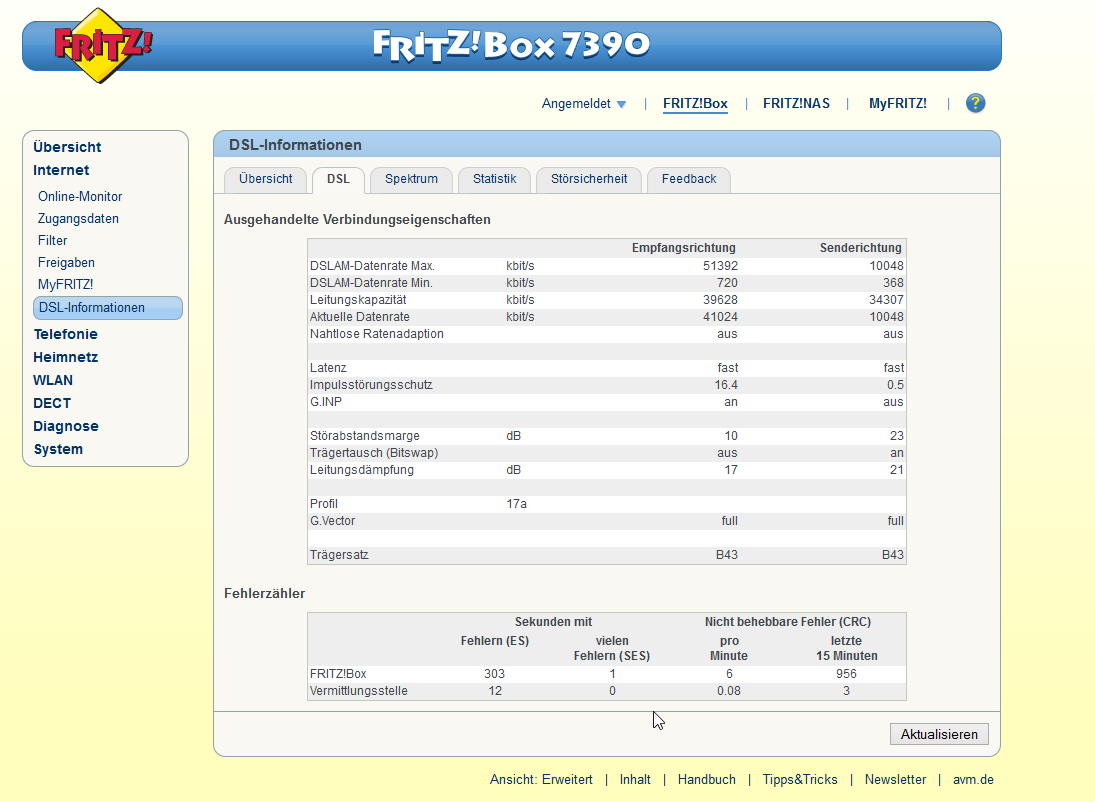Open the Inhalt footer link

[x=635, y=780]
